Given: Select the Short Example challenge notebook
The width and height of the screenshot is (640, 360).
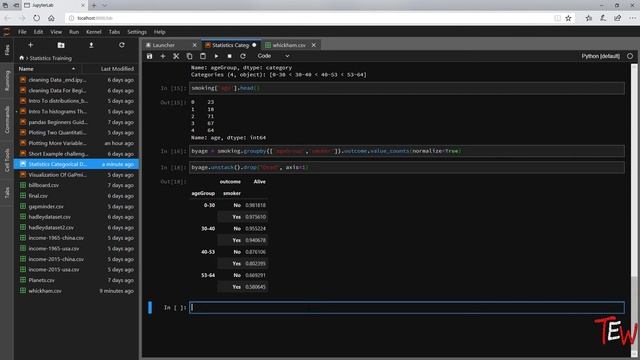Looking at the screenshot, I should (76, 153).
